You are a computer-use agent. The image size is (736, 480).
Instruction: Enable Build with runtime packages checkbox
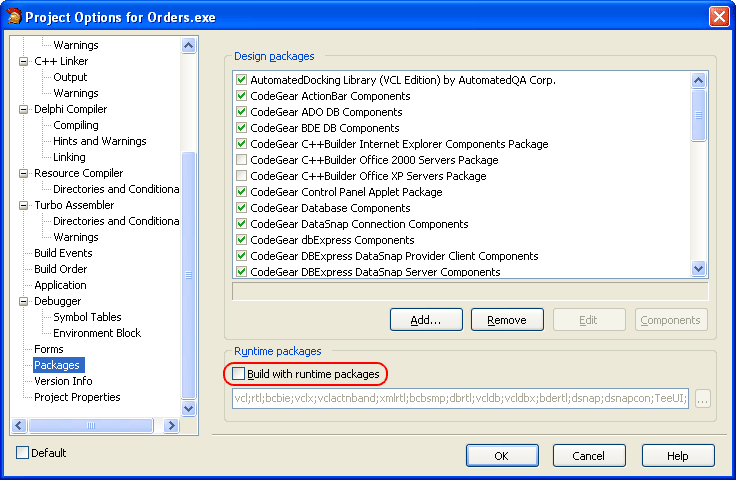[x=239, y=374]
